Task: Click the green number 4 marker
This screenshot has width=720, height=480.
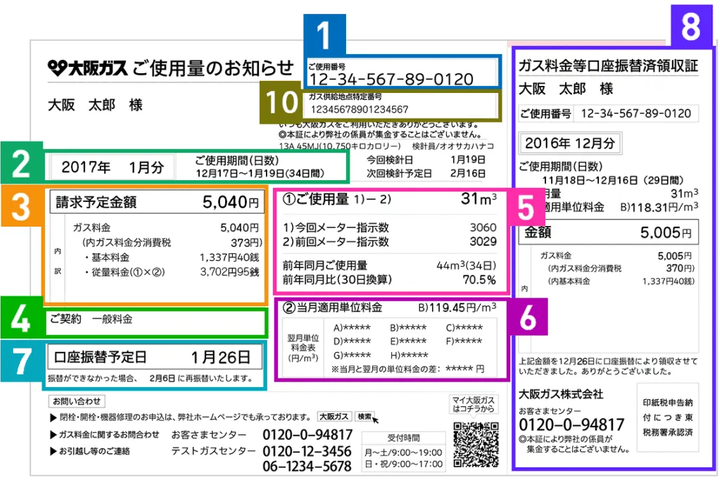Action: [22, 317]
